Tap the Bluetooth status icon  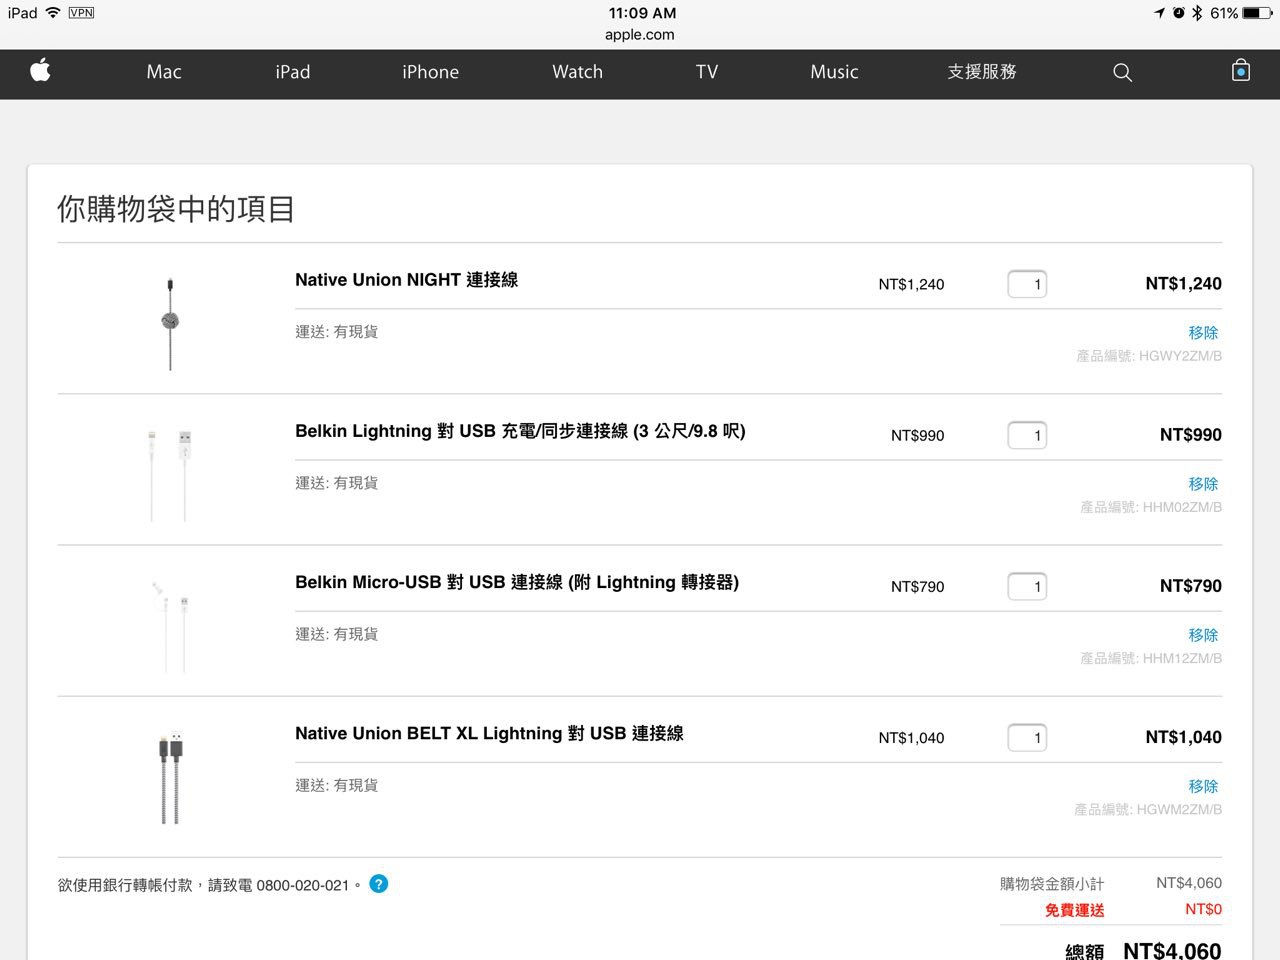1197,13
